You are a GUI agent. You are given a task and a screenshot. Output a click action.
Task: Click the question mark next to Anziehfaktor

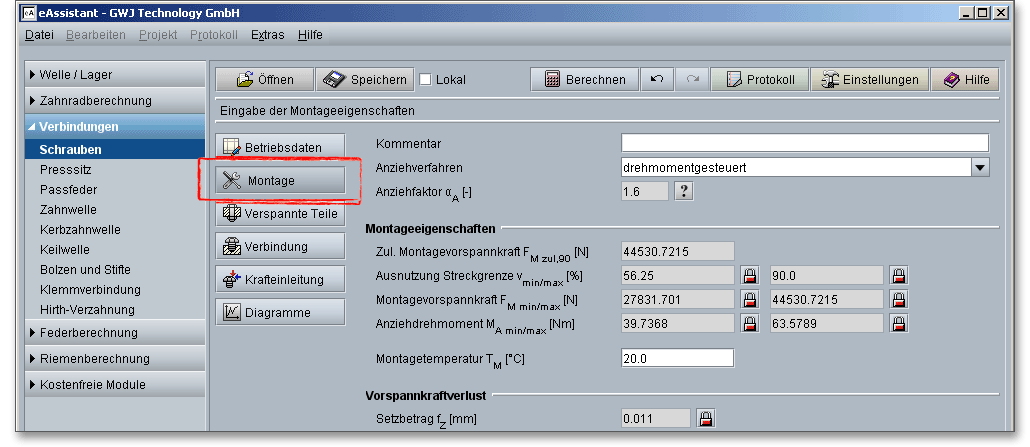point(684,191)
